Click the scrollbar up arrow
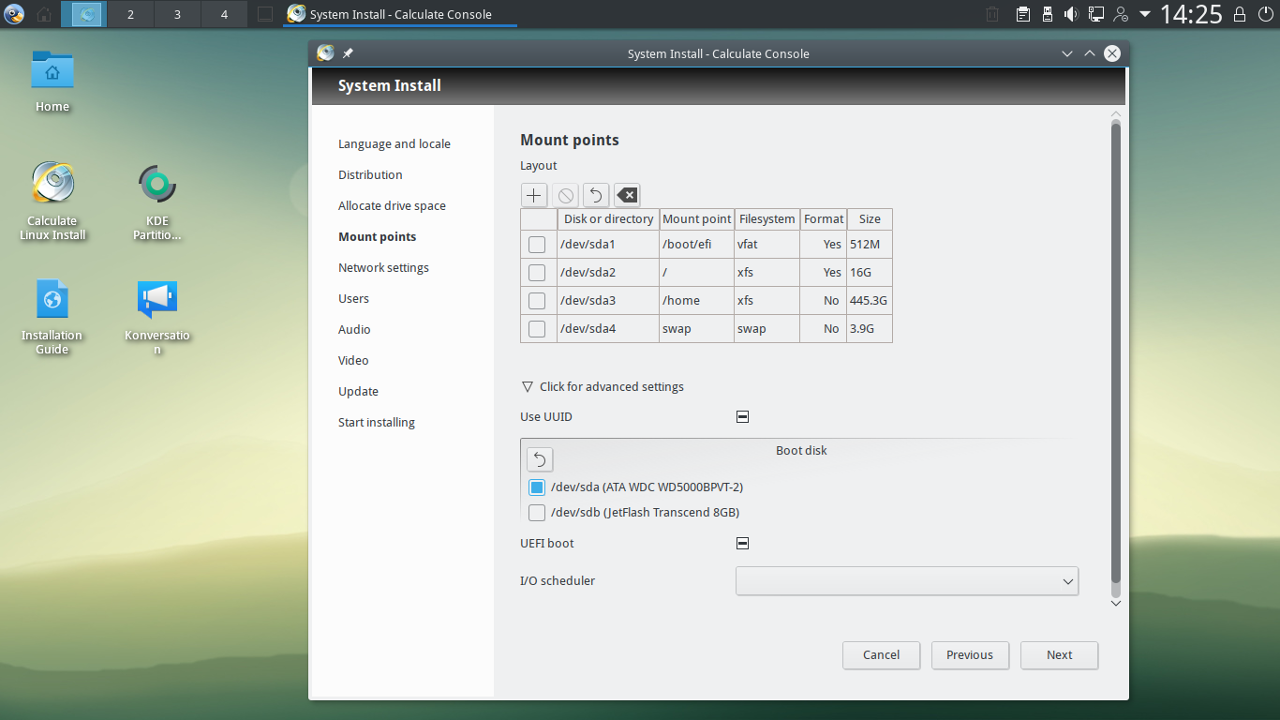 1116,115
